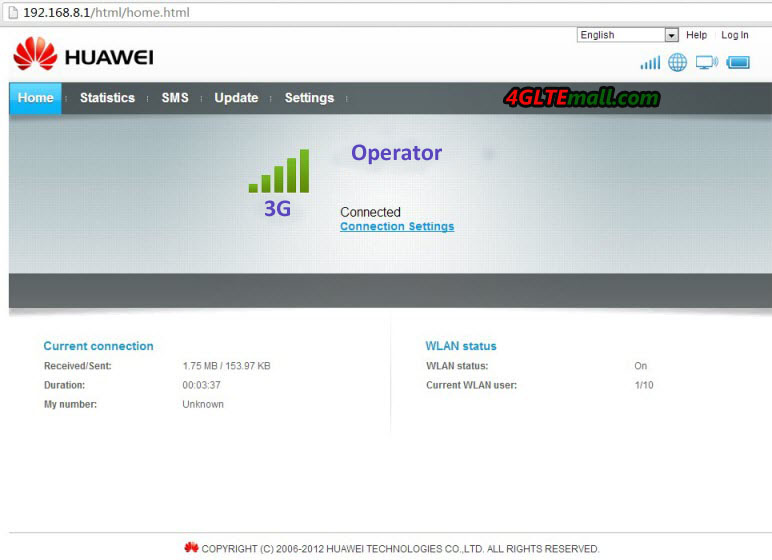
Task: Click the page icon in address bar
Action: point(12,13)
